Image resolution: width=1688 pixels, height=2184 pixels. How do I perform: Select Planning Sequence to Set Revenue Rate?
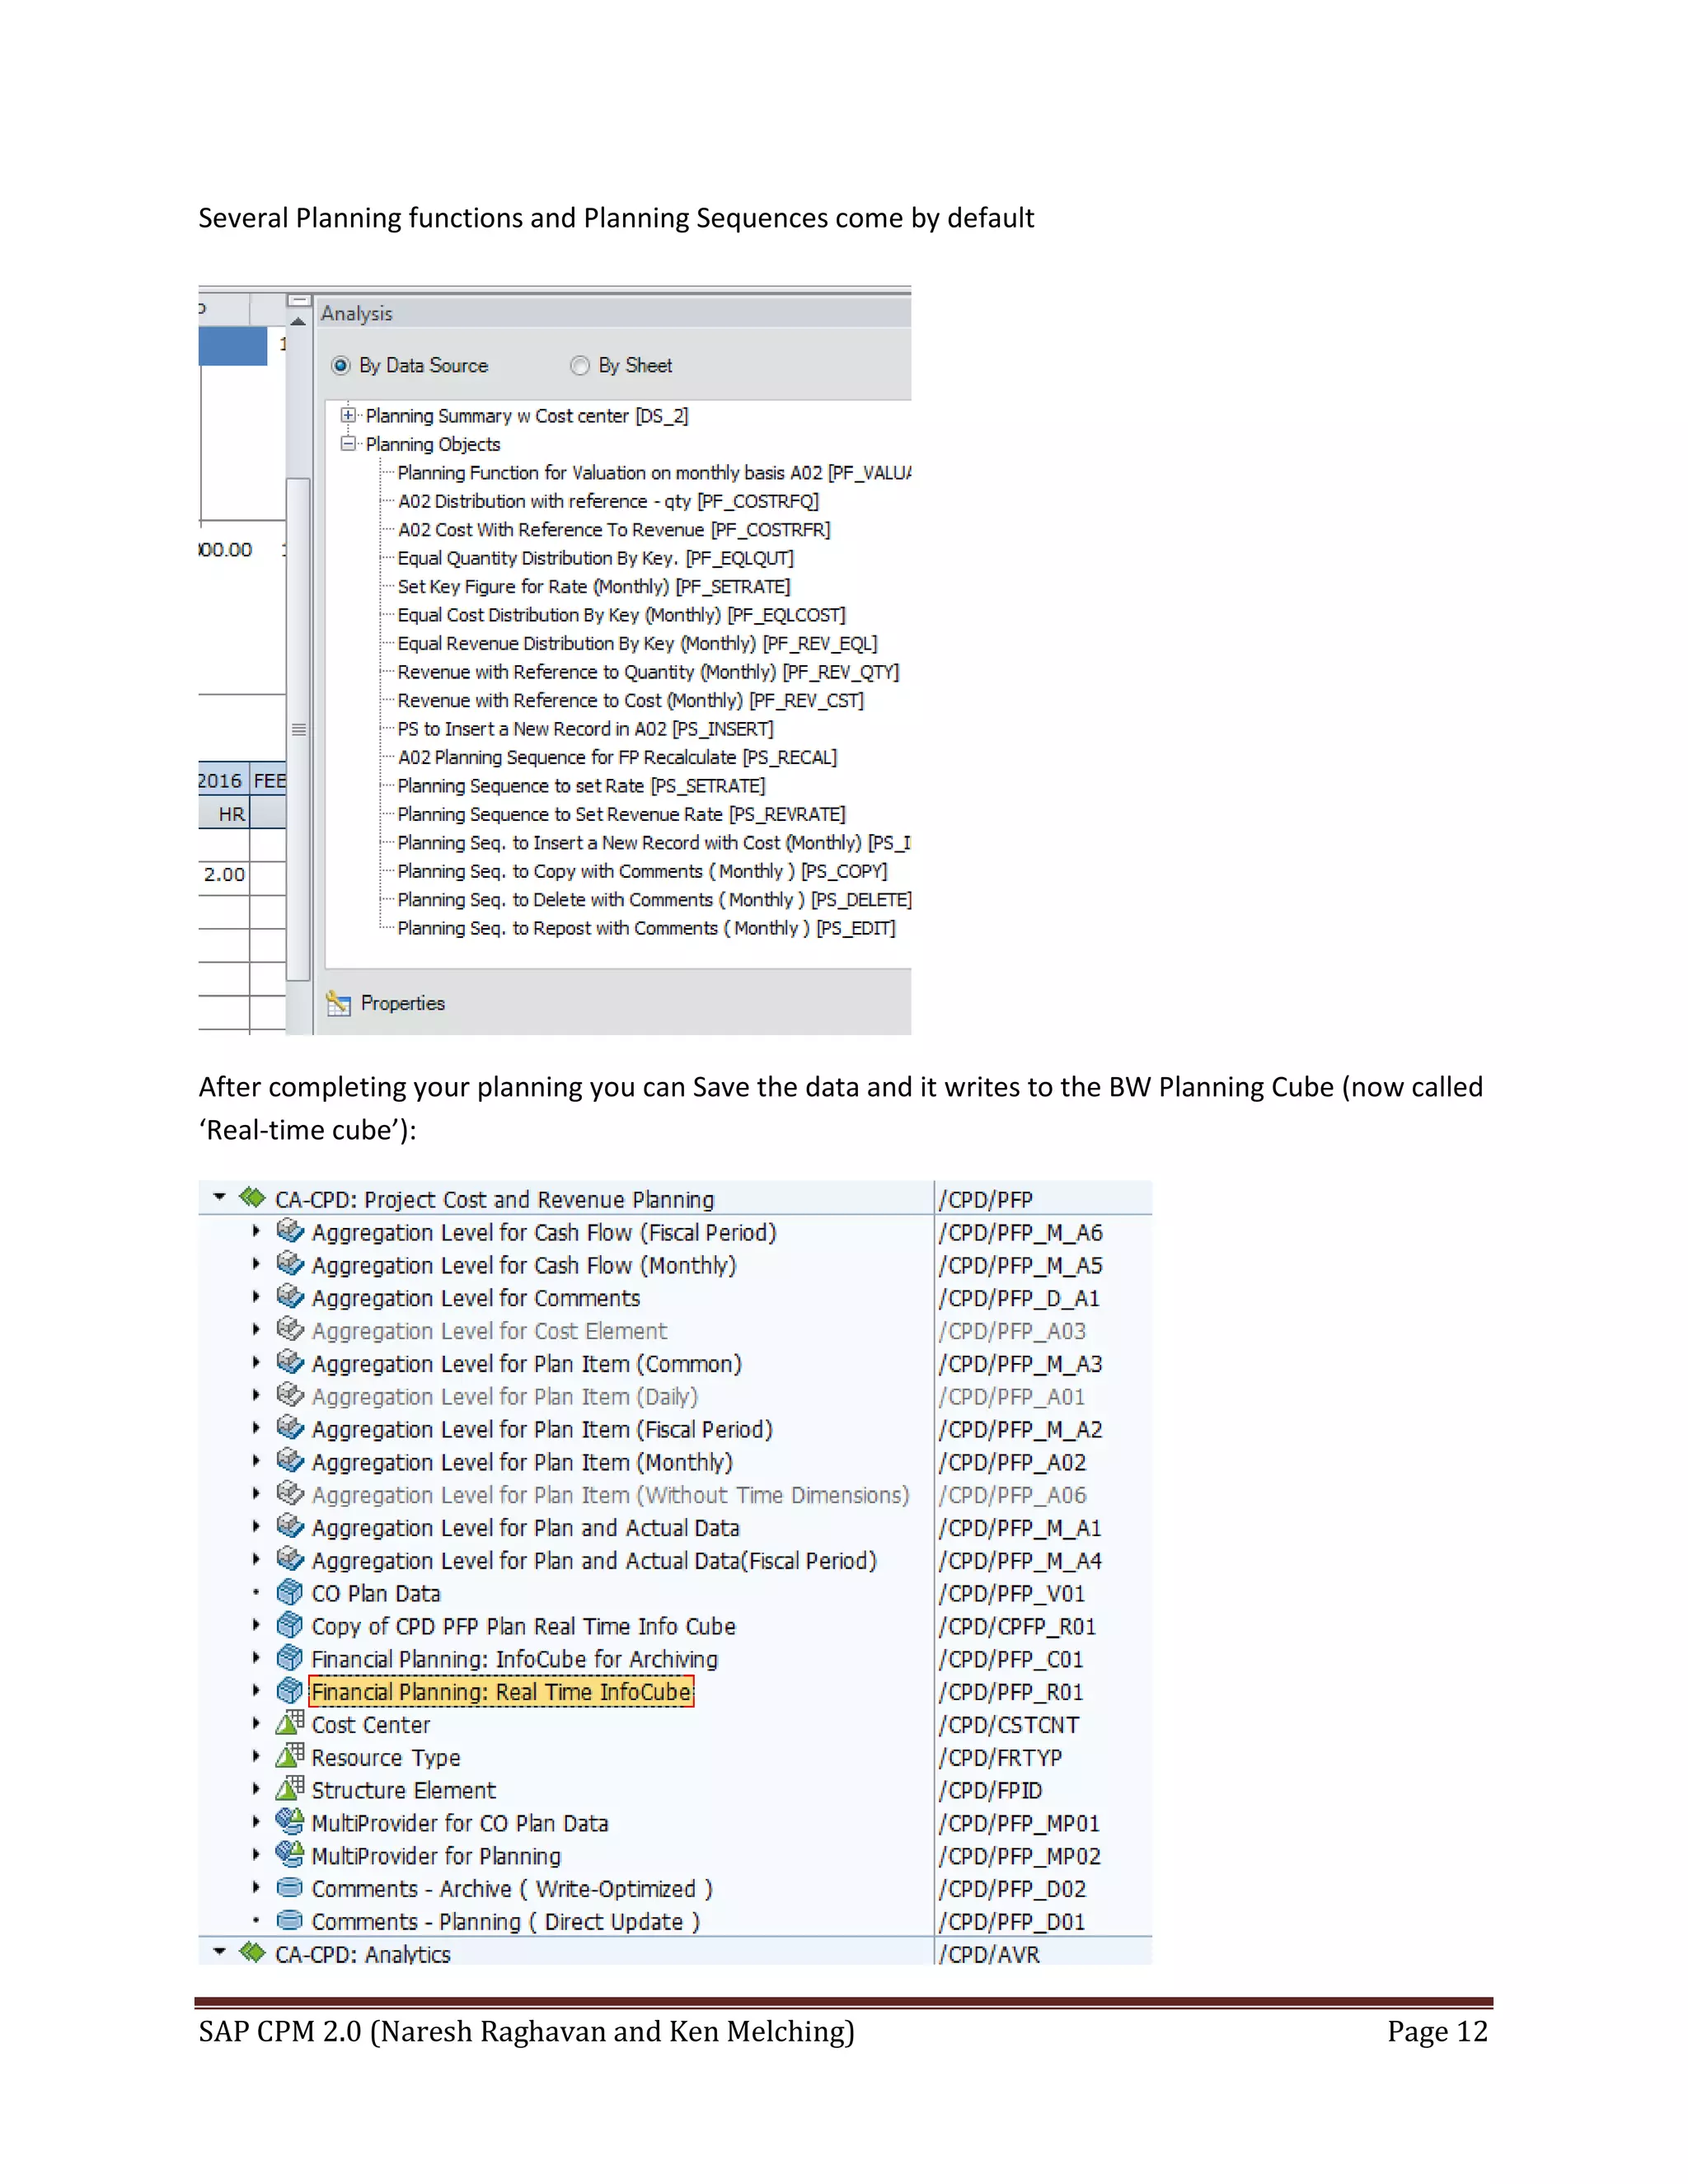(621, 815)
